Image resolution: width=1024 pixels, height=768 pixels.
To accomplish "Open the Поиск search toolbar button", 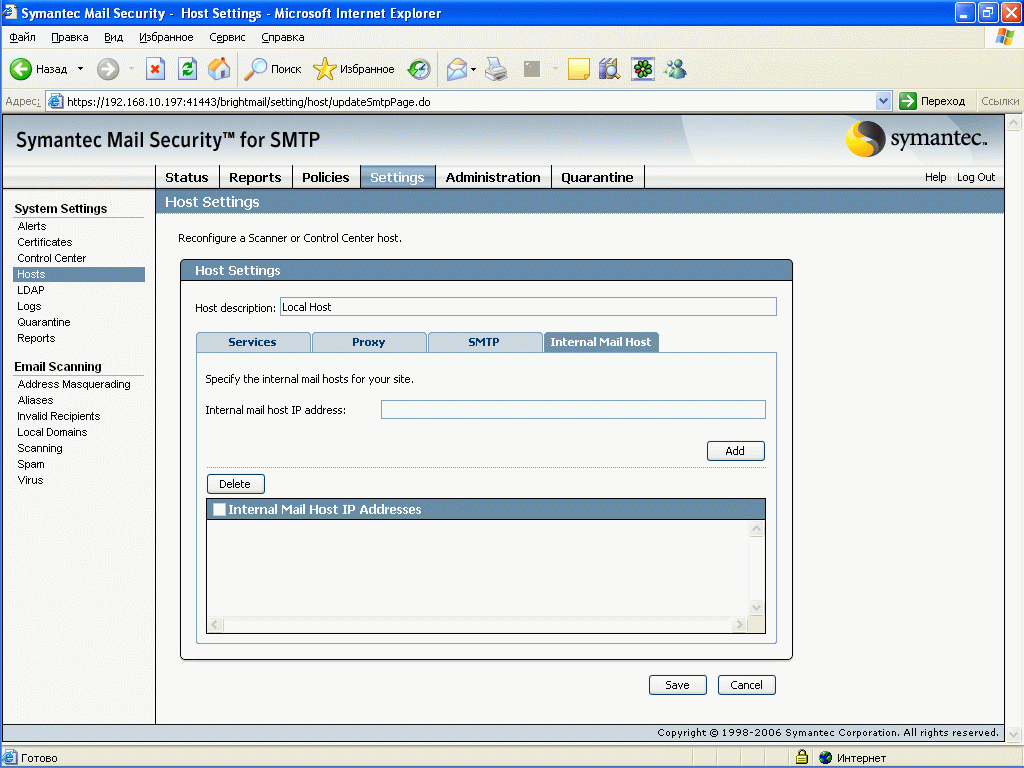I will pyautogui.click(x=272, y=69).
